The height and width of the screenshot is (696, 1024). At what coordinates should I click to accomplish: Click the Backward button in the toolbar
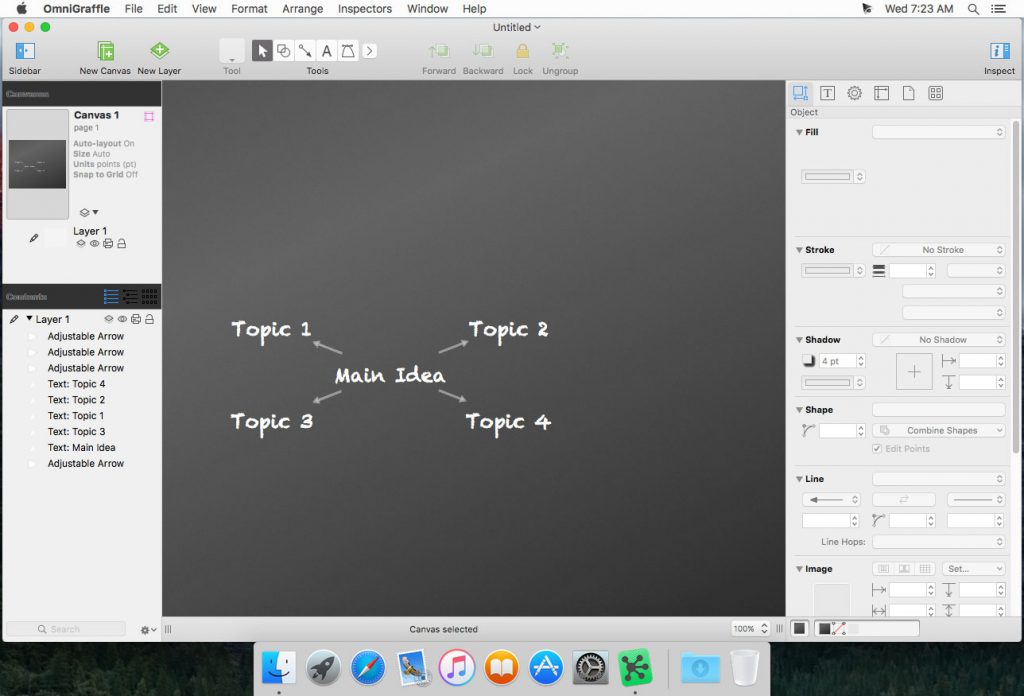coord(483,50)
